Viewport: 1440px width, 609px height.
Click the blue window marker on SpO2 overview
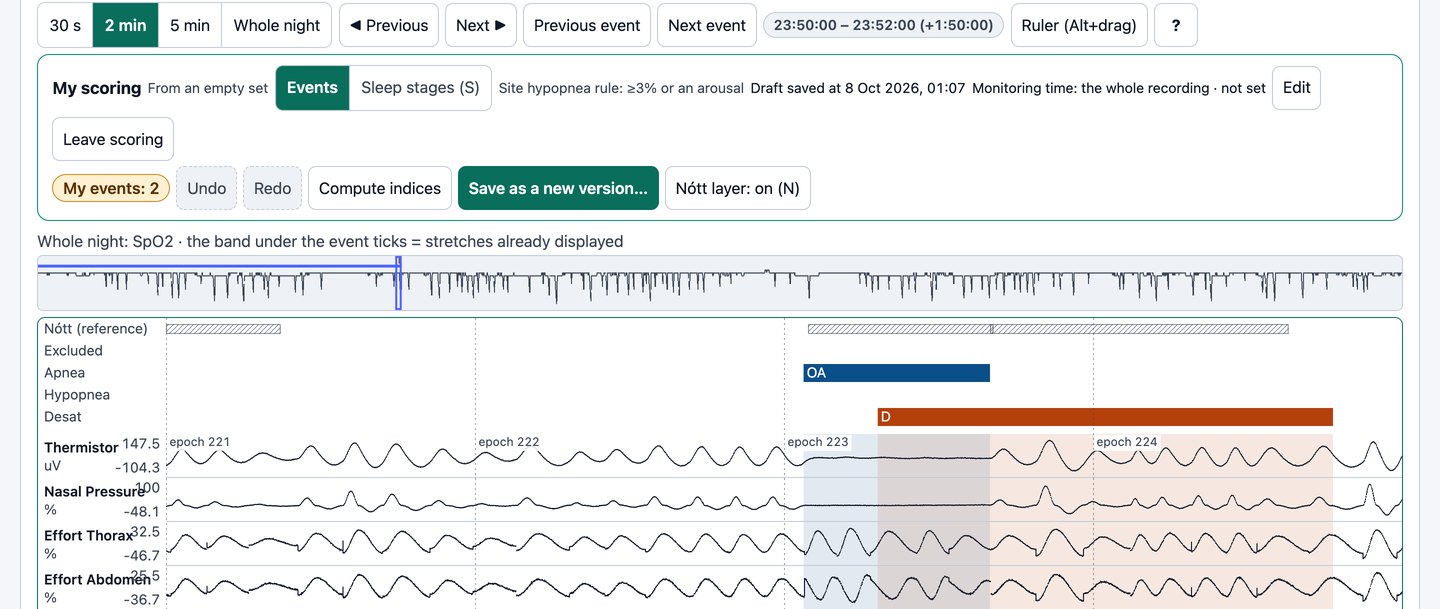pos(398,283)
